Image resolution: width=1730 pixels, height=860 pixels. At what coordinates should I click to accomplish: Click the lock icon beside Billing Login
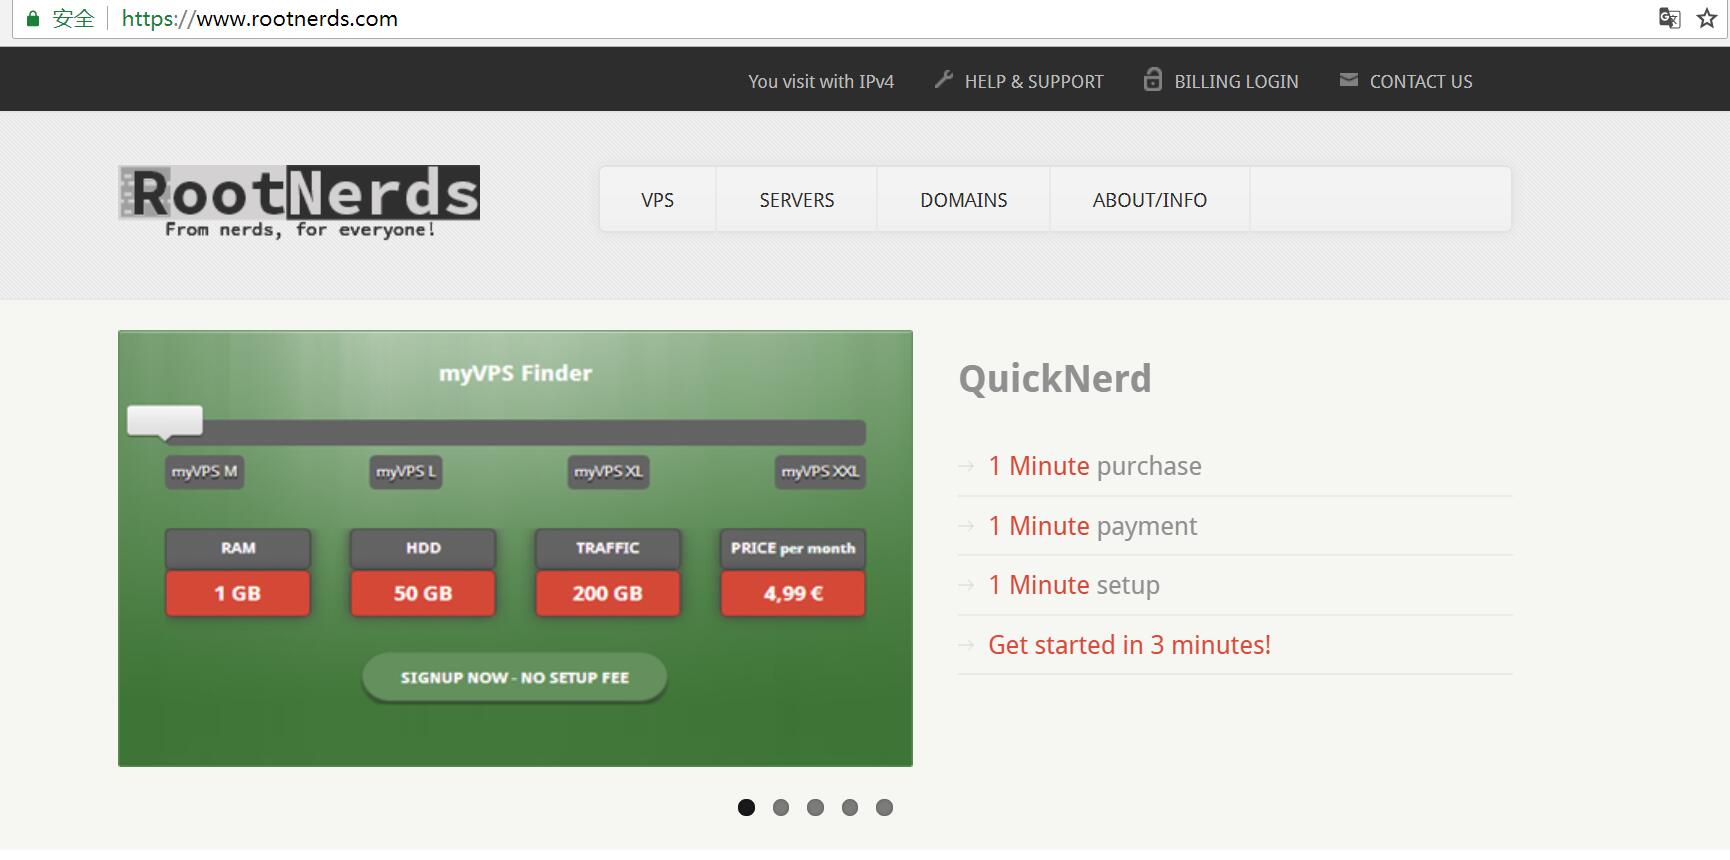pos(1153,79)
